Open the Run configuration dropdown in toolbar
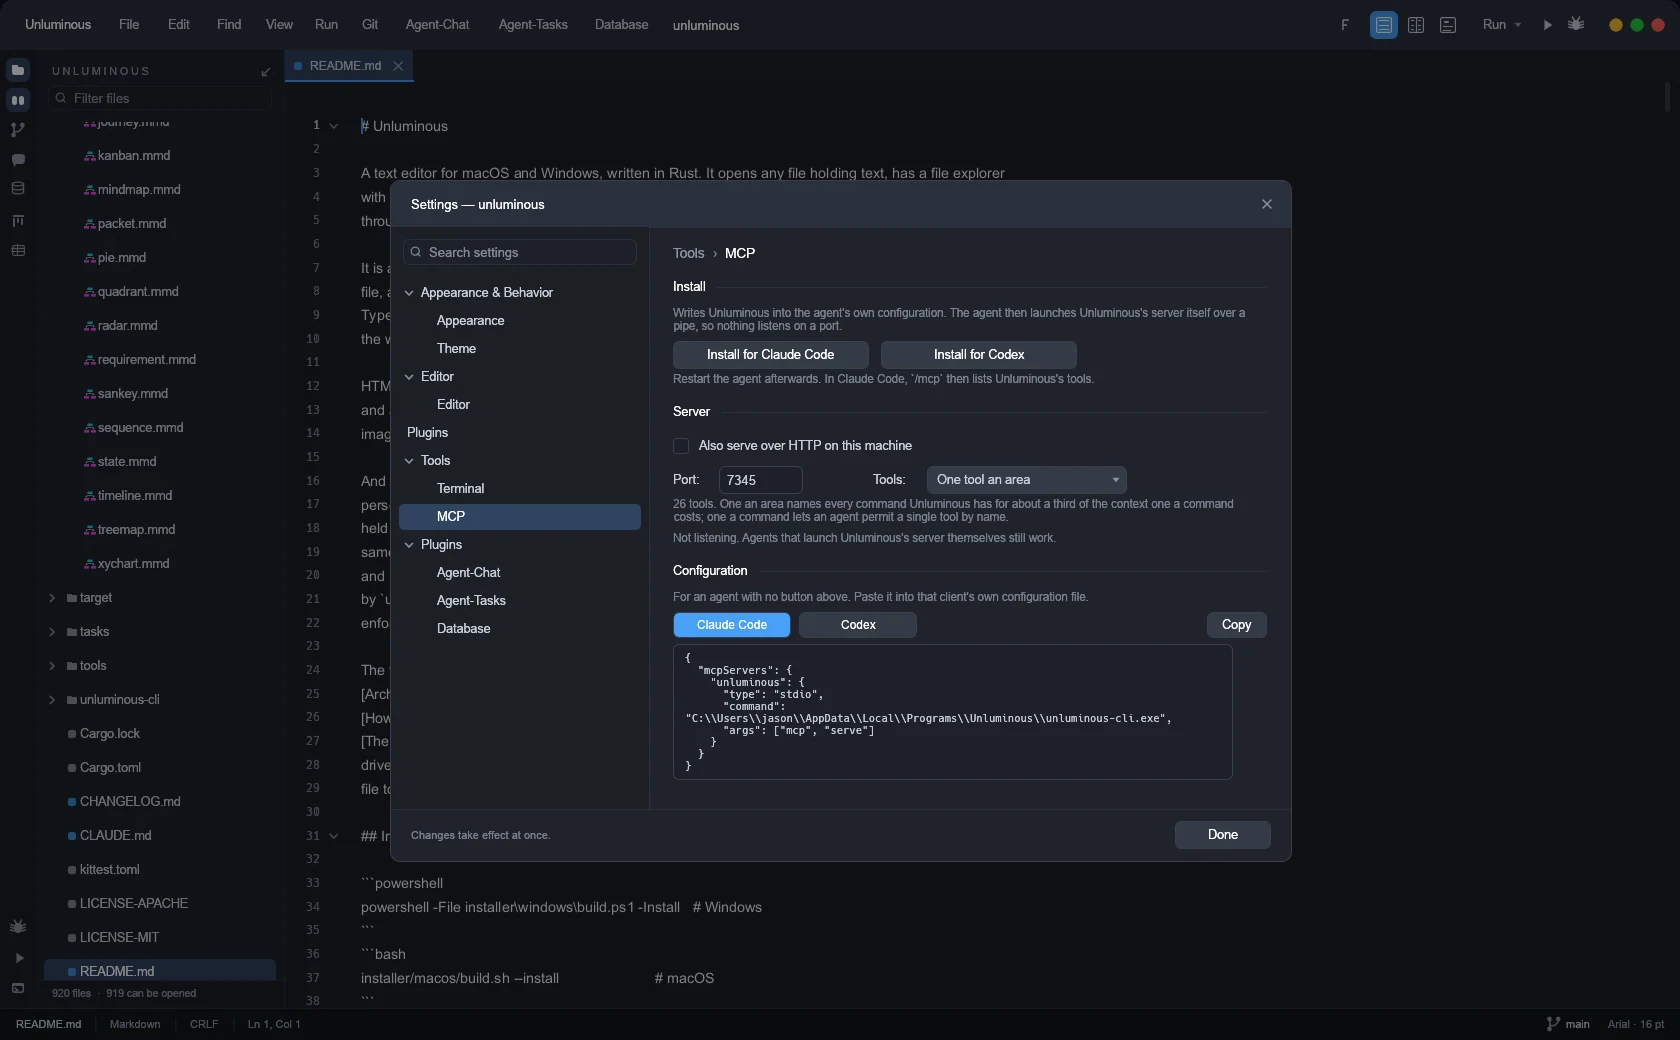This screenshot has height=1040, width=1680. tap(1501, 25)
